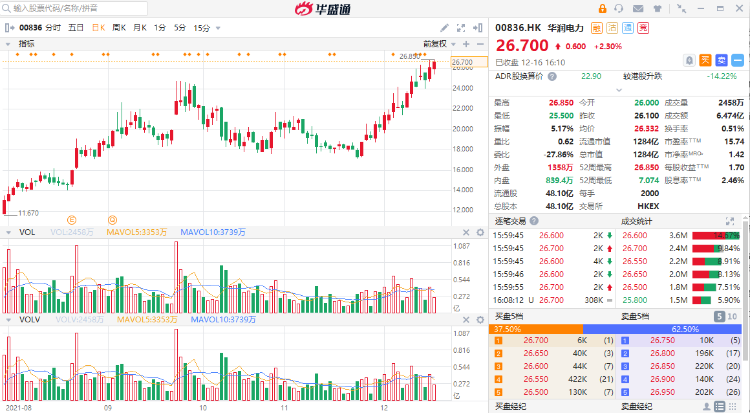The image size is (750, 413).
Task: Switch order book to 5 levels
Action: 719,316
